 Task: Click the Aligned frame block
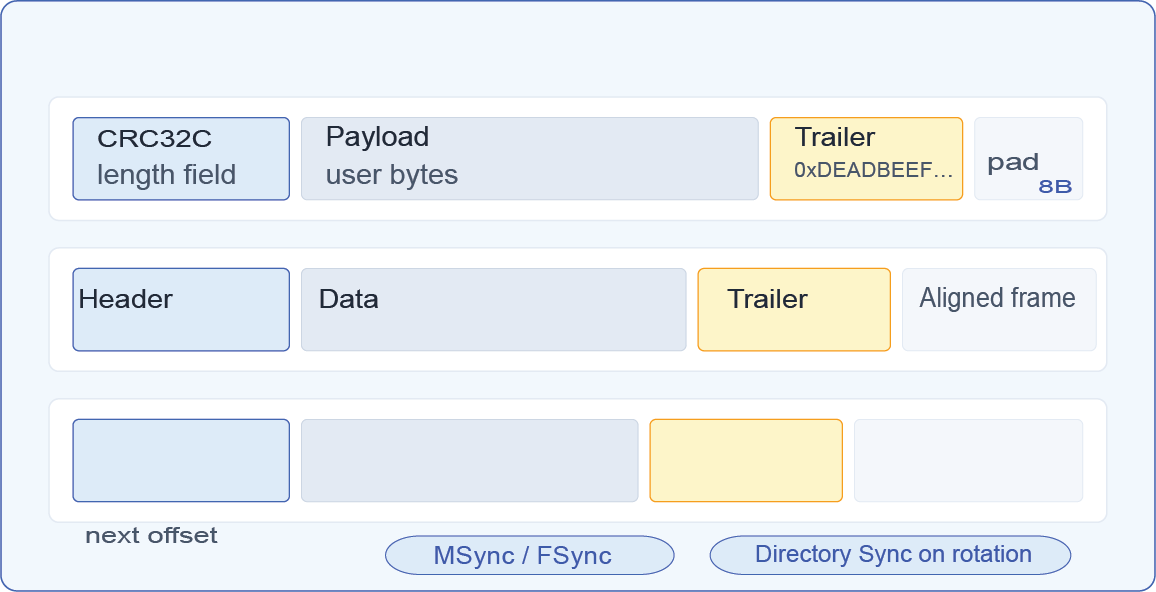pyautogui.click(x=999, y=309)
